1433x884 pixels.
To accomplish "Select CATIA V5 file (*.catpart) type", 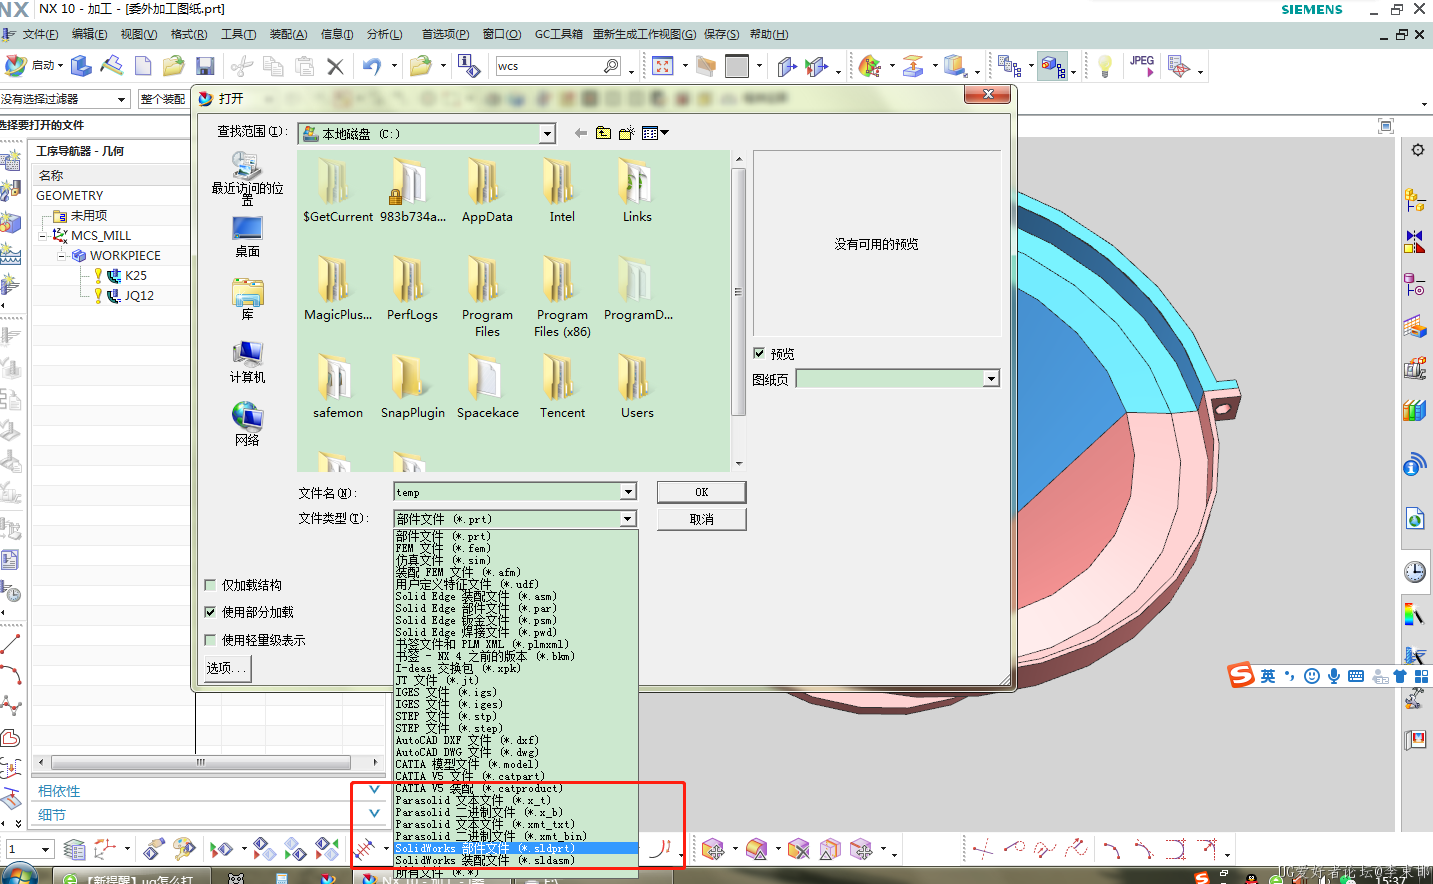I will [515, 776].
